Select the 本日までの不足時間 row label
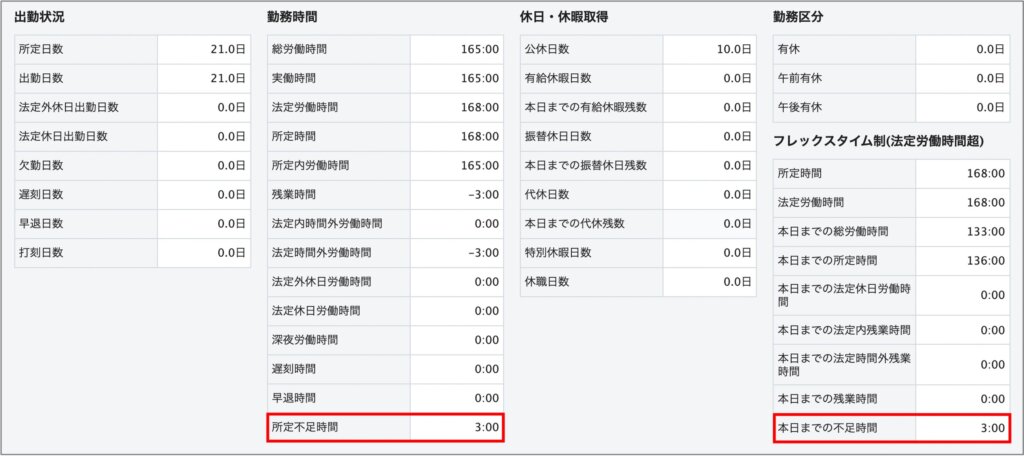This screenshot has width=1024, height=456. click(x=832, y=428)
